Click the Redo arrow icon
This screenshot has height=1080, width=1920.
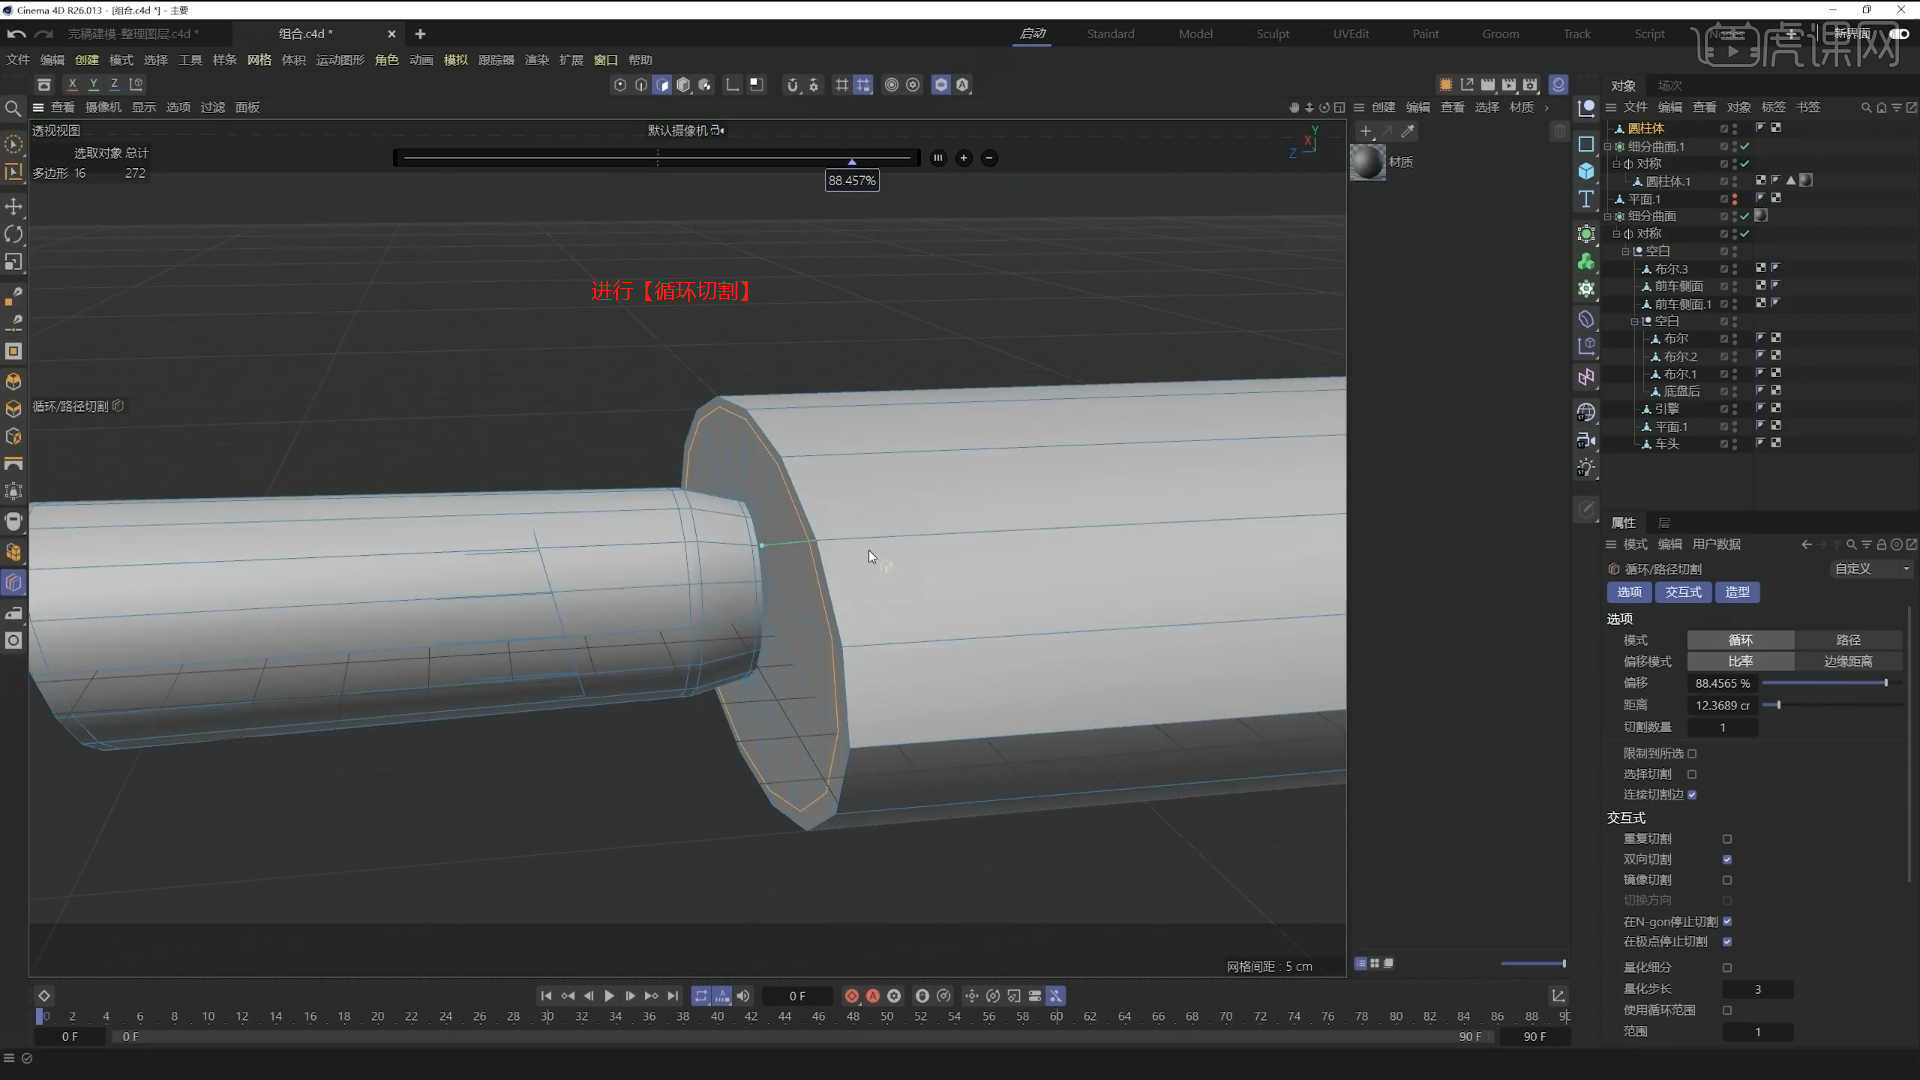pyautogui.click(x=43, y=34)
